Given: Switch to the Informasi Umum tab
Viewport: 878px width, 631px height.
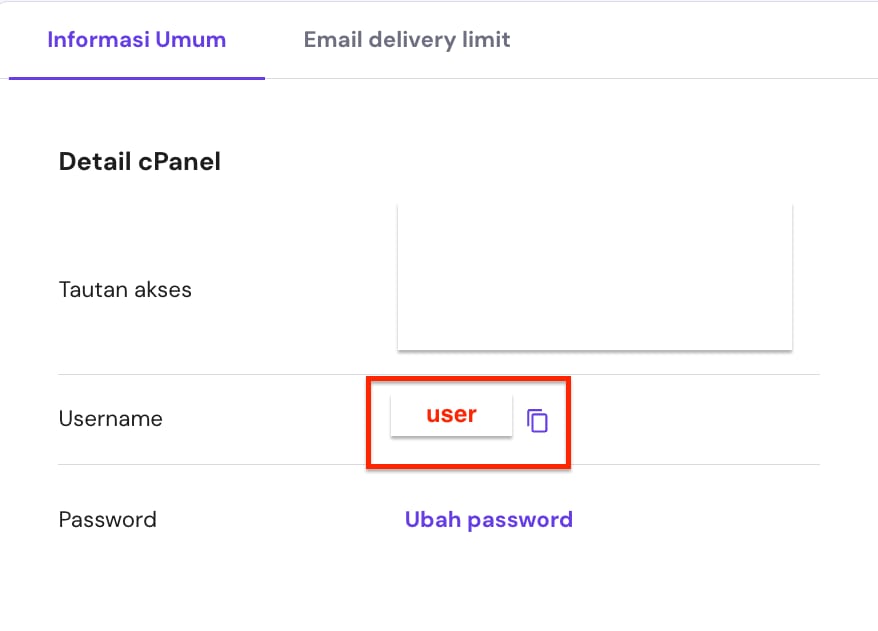Looking at the screenshot, I should (x=137, y=40).
